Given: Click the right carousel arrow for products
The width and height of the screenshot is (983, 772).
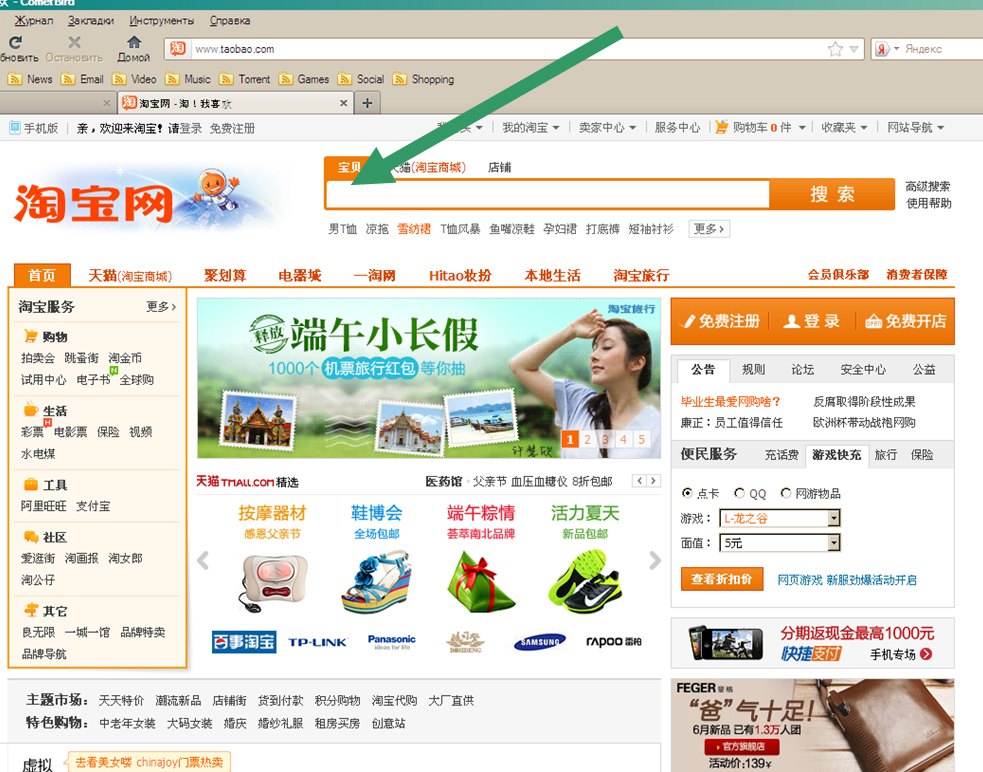Looking at the screenshot, I should click(654, 560).
